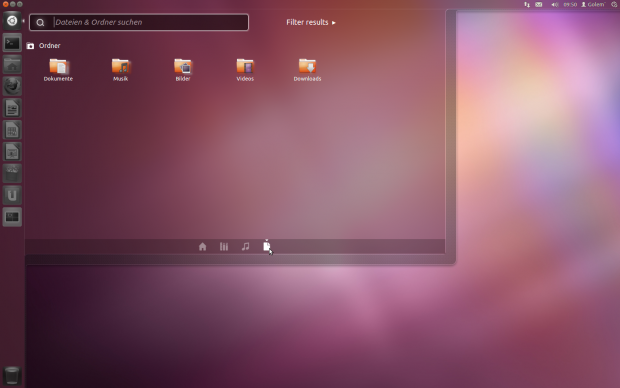Screen dimensions: 620x388
Task: Open the Bilder folder
Action: coord(183,70)
